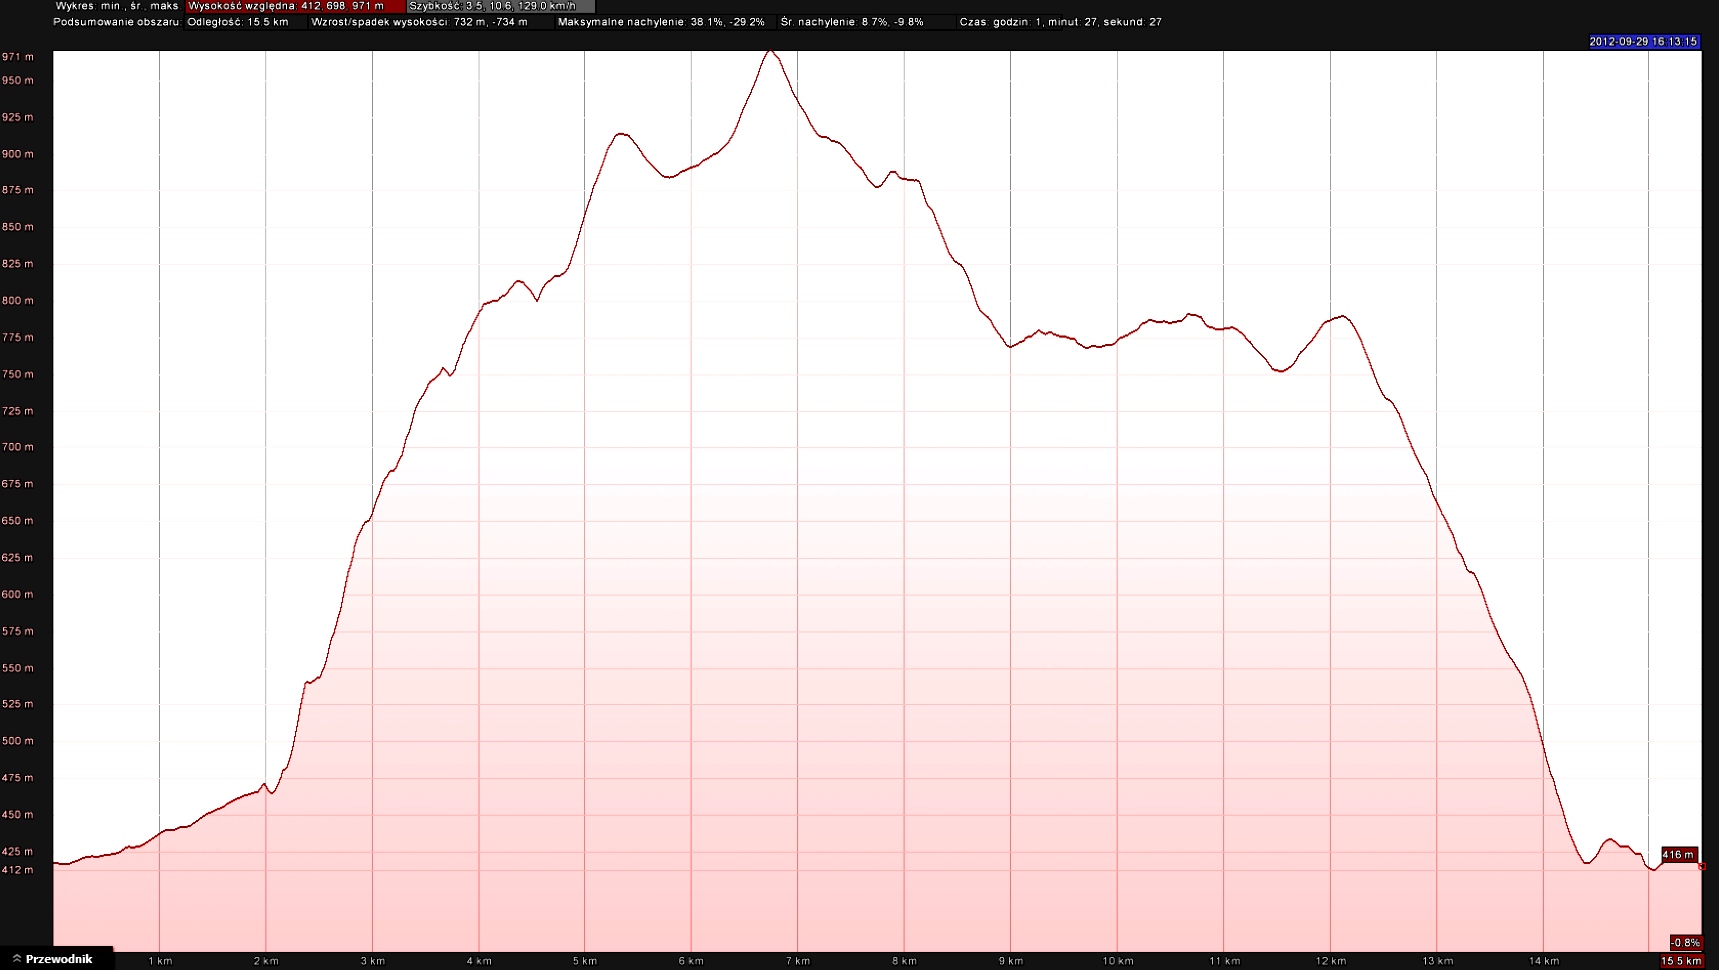This screenshot has height=970, width=1719.
Task: Click the small red marker at track end
Action: click(x=1701, y=867)
